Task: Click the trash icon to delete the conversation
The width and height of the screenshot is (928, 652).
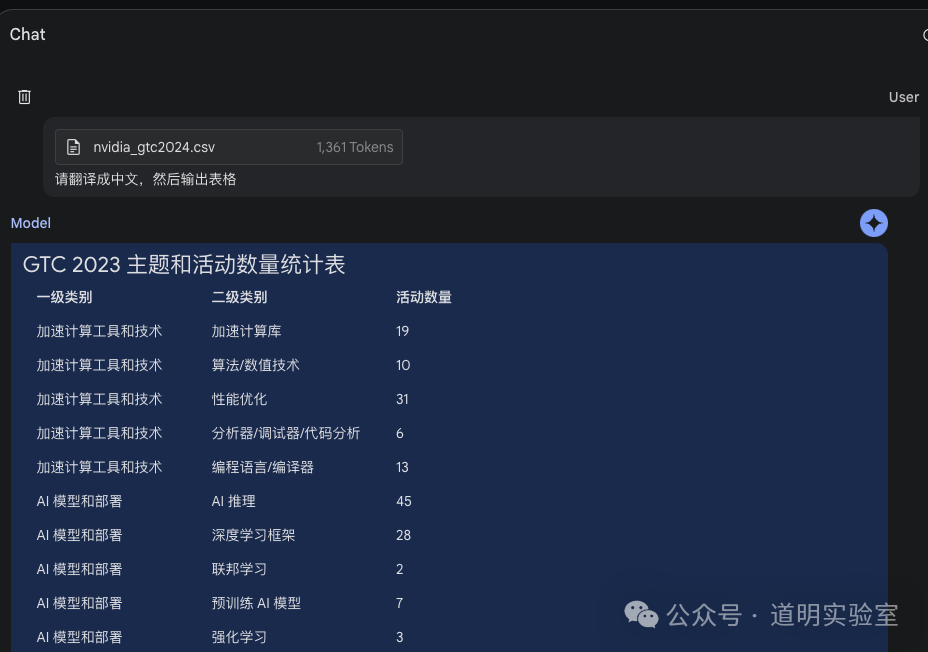Action: [x=24, y=97]
